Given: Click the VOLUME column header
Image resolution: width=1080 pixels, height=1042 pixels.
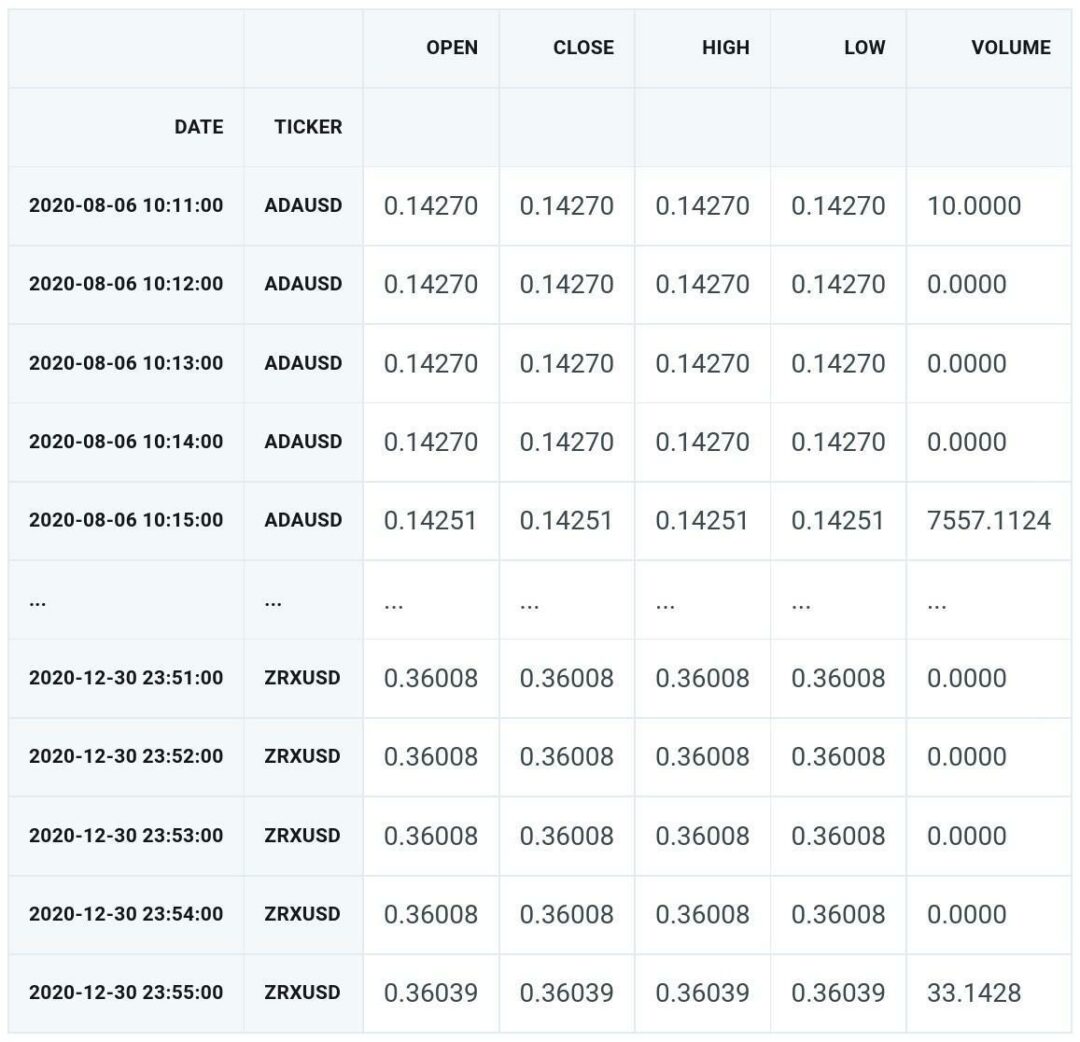Looking at the screenshot, I should pos(1010,48).
